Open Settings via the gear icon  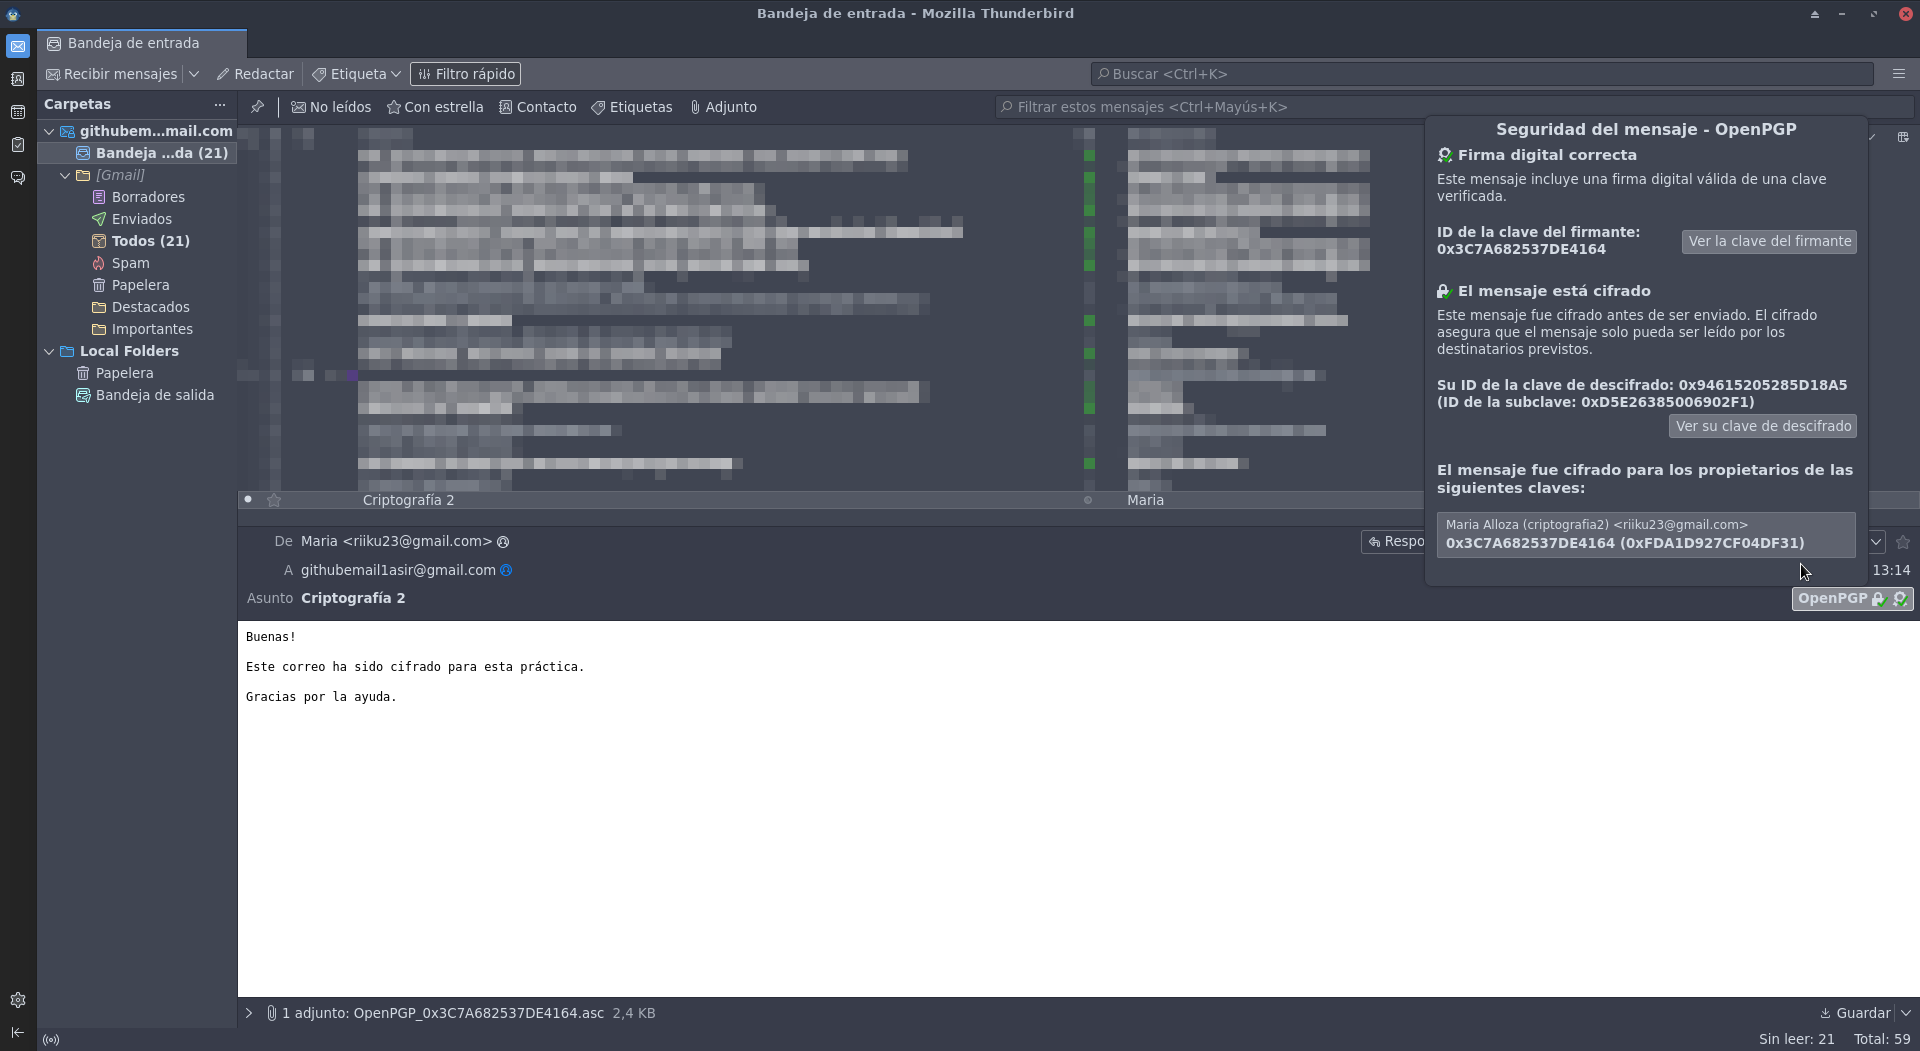click(17, 1000)
